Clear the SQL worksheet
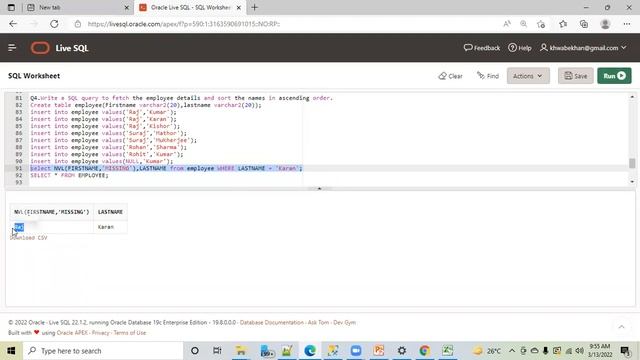 click(x=450, y=76)
